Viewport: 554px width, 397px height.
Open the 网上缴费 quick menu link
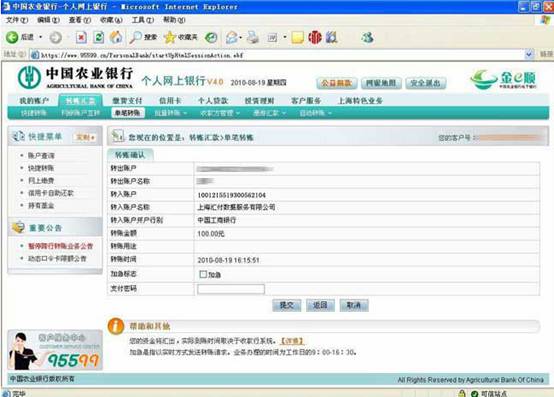[41, 181]
